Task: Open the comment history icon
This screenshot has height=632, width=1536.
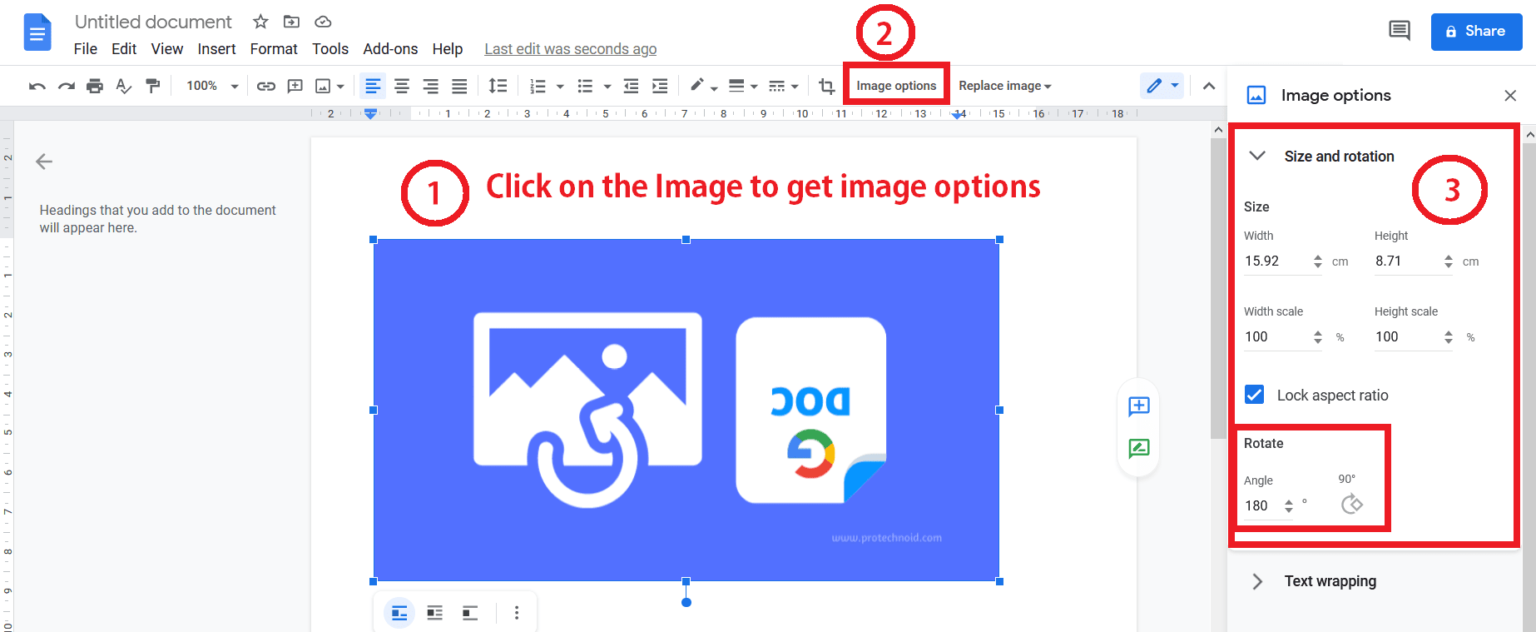Action: click(1399, 31)
